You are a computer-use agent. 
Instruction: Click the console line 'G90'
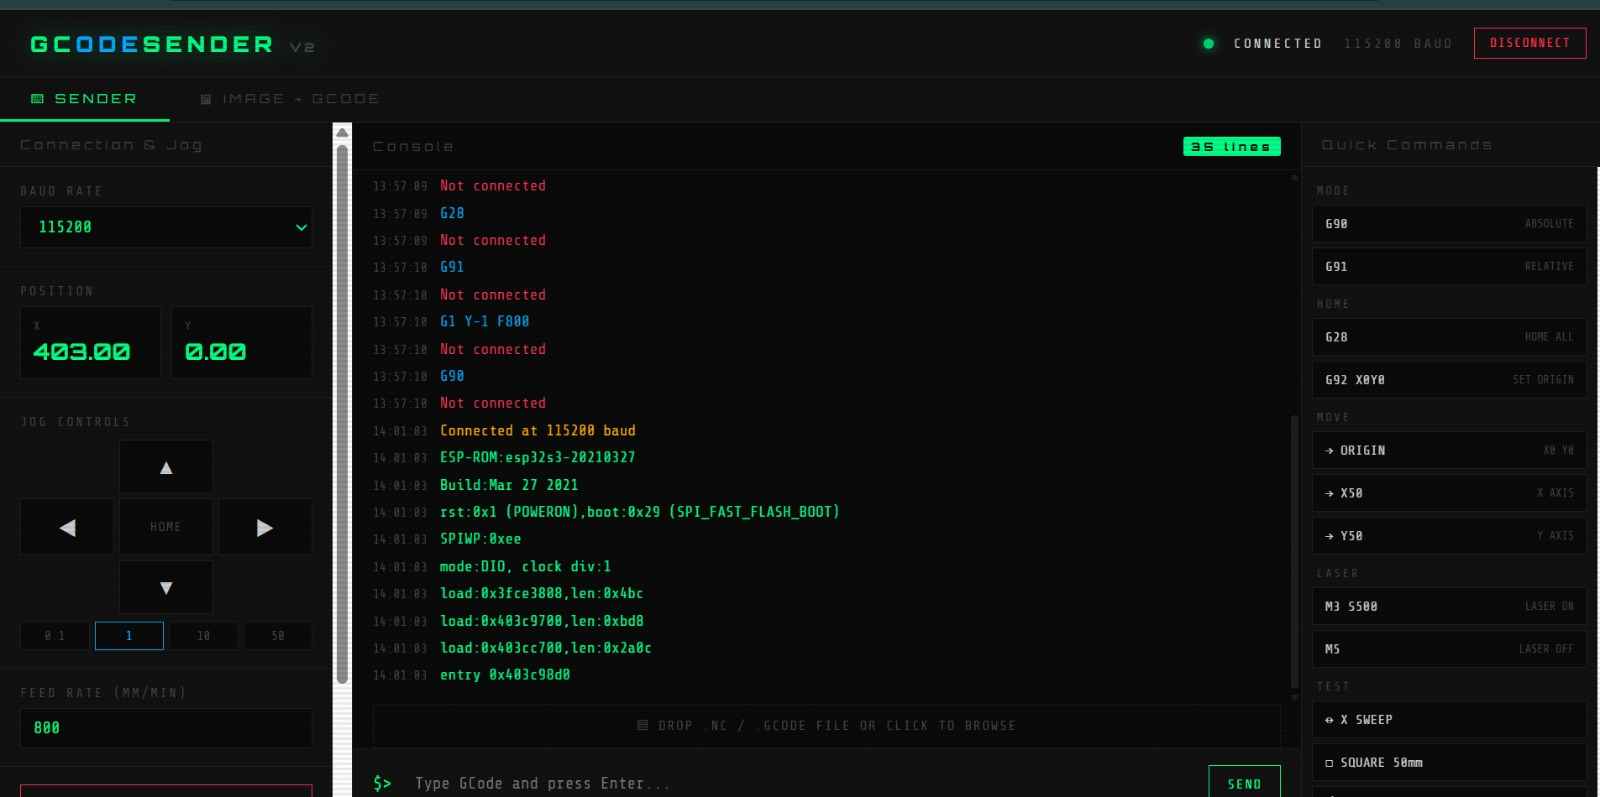(452, 376)
